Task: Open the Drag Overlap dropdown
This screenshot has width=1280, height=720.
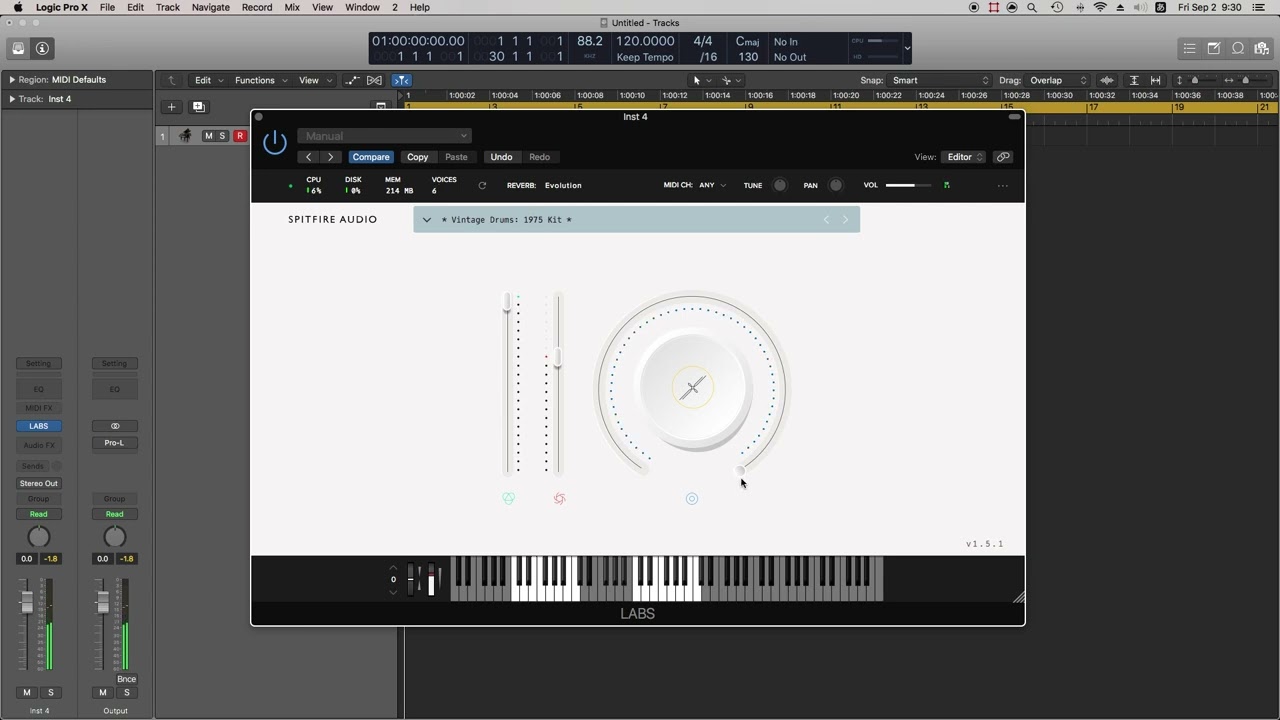Action: coord(1058,80)
